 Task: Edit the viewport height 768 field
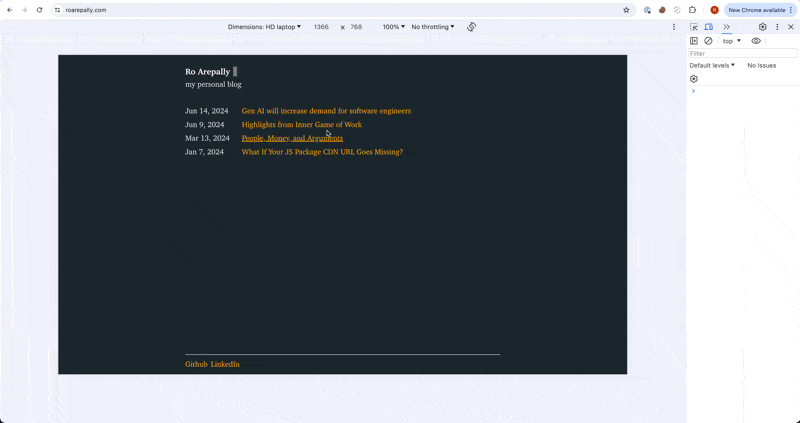click(356, 27)
